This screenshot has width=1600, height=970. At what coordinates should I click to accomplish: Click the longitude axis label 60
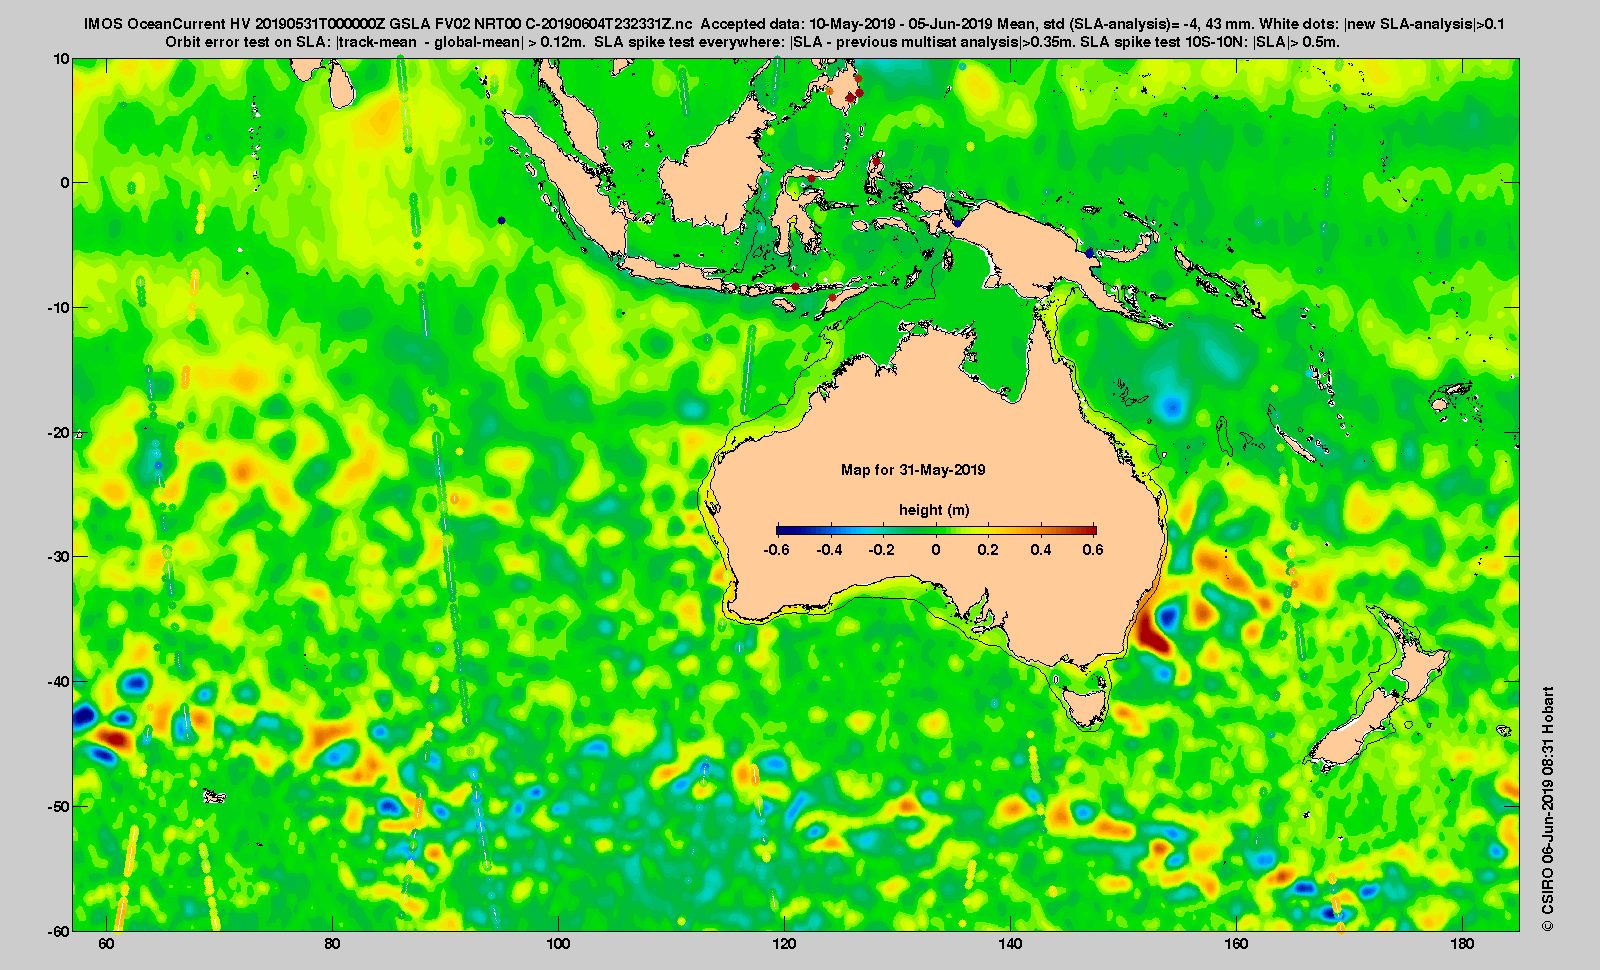[x=107, y=945]
